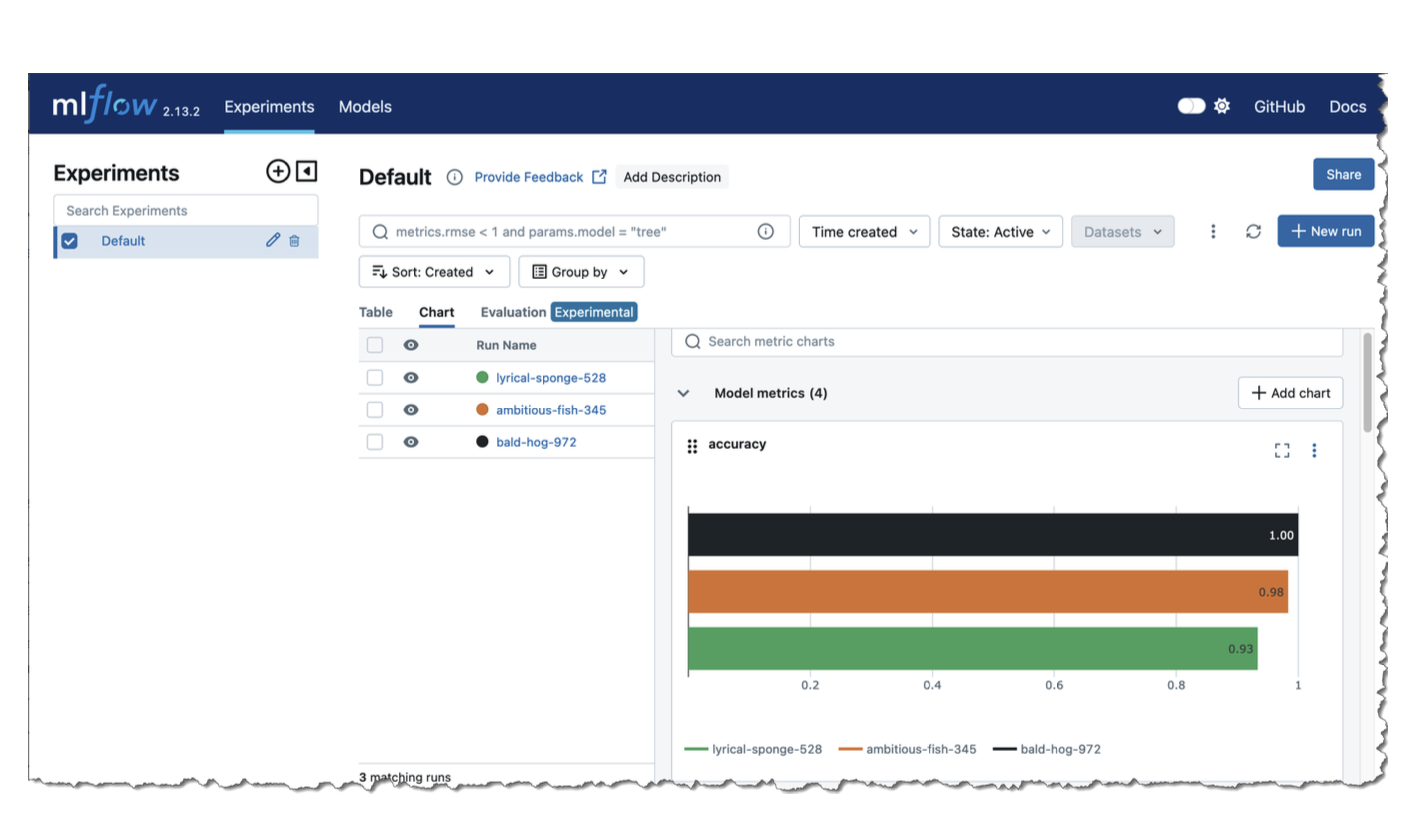
Task: Open the Time created dropdown
Action: click(864, 231)
